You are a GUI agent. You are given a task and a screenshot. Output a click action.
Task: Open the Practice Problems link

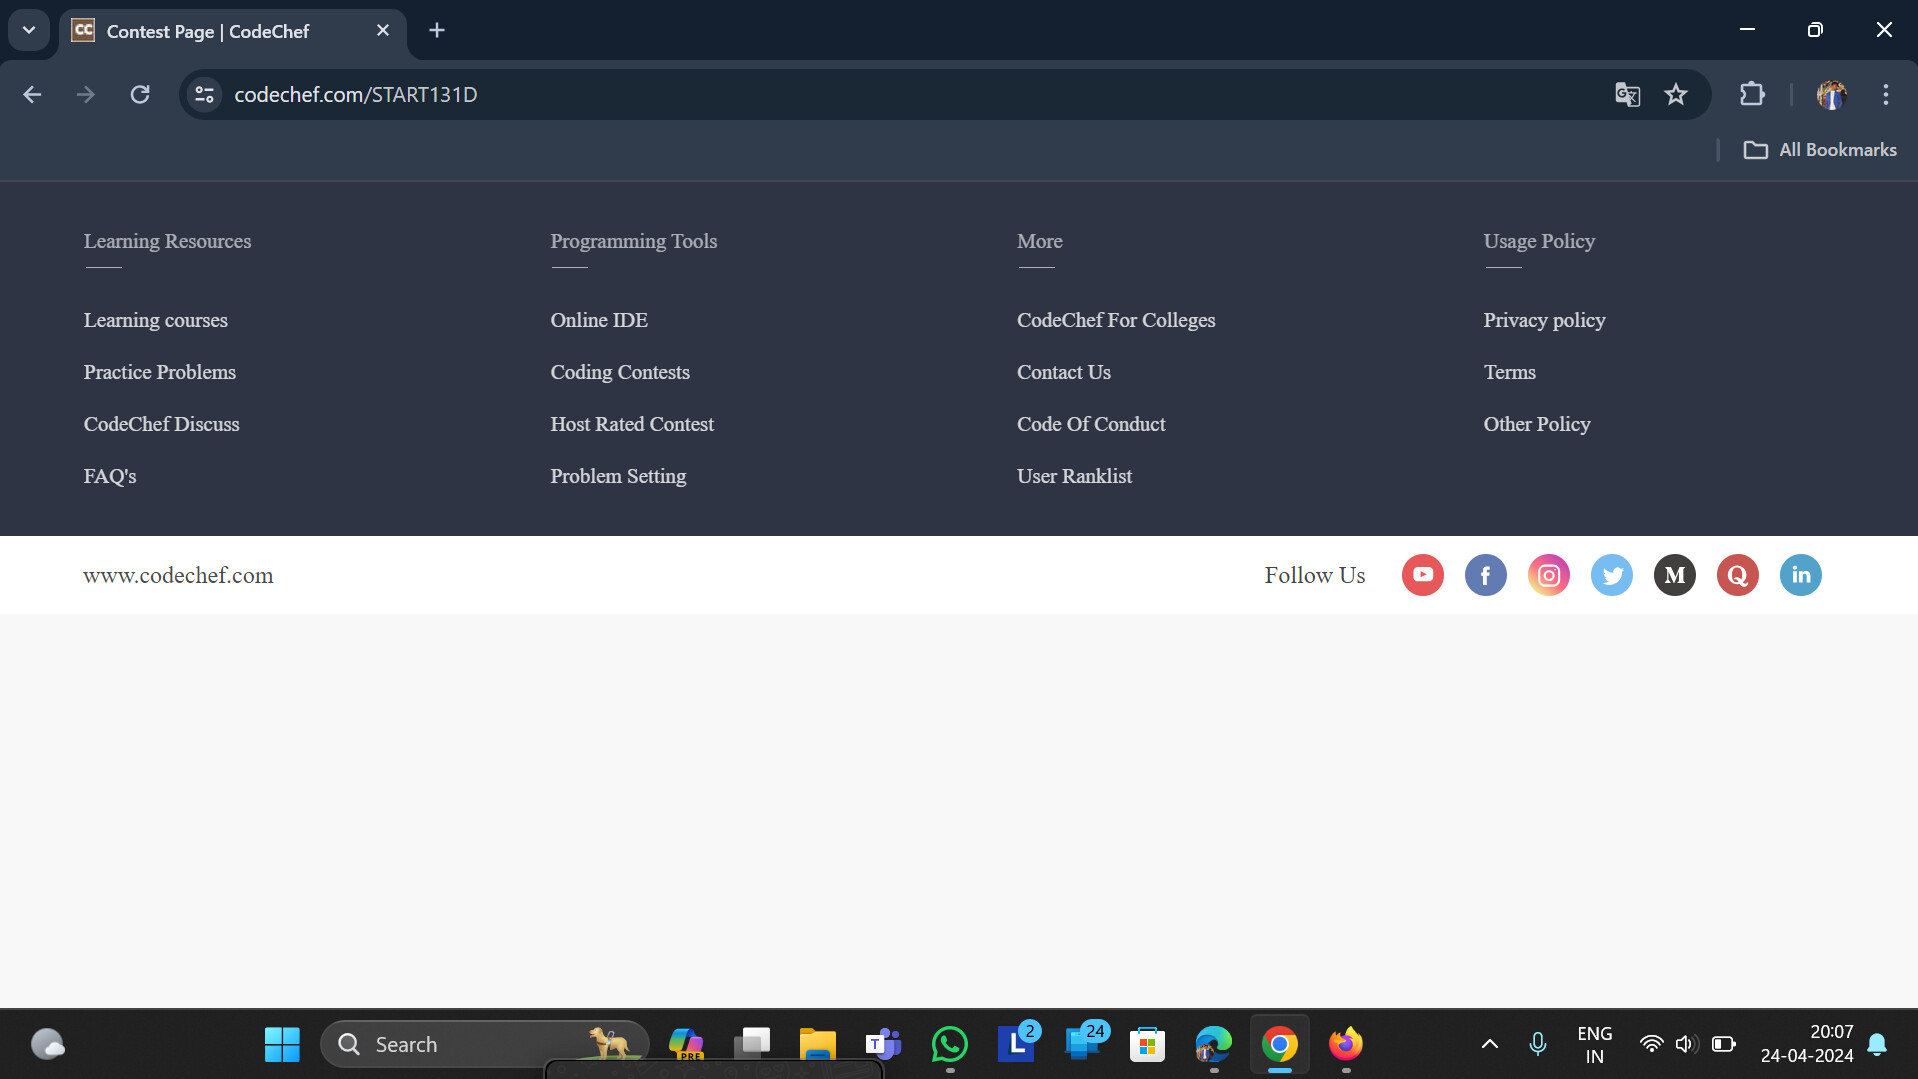(x=159, y=372)
